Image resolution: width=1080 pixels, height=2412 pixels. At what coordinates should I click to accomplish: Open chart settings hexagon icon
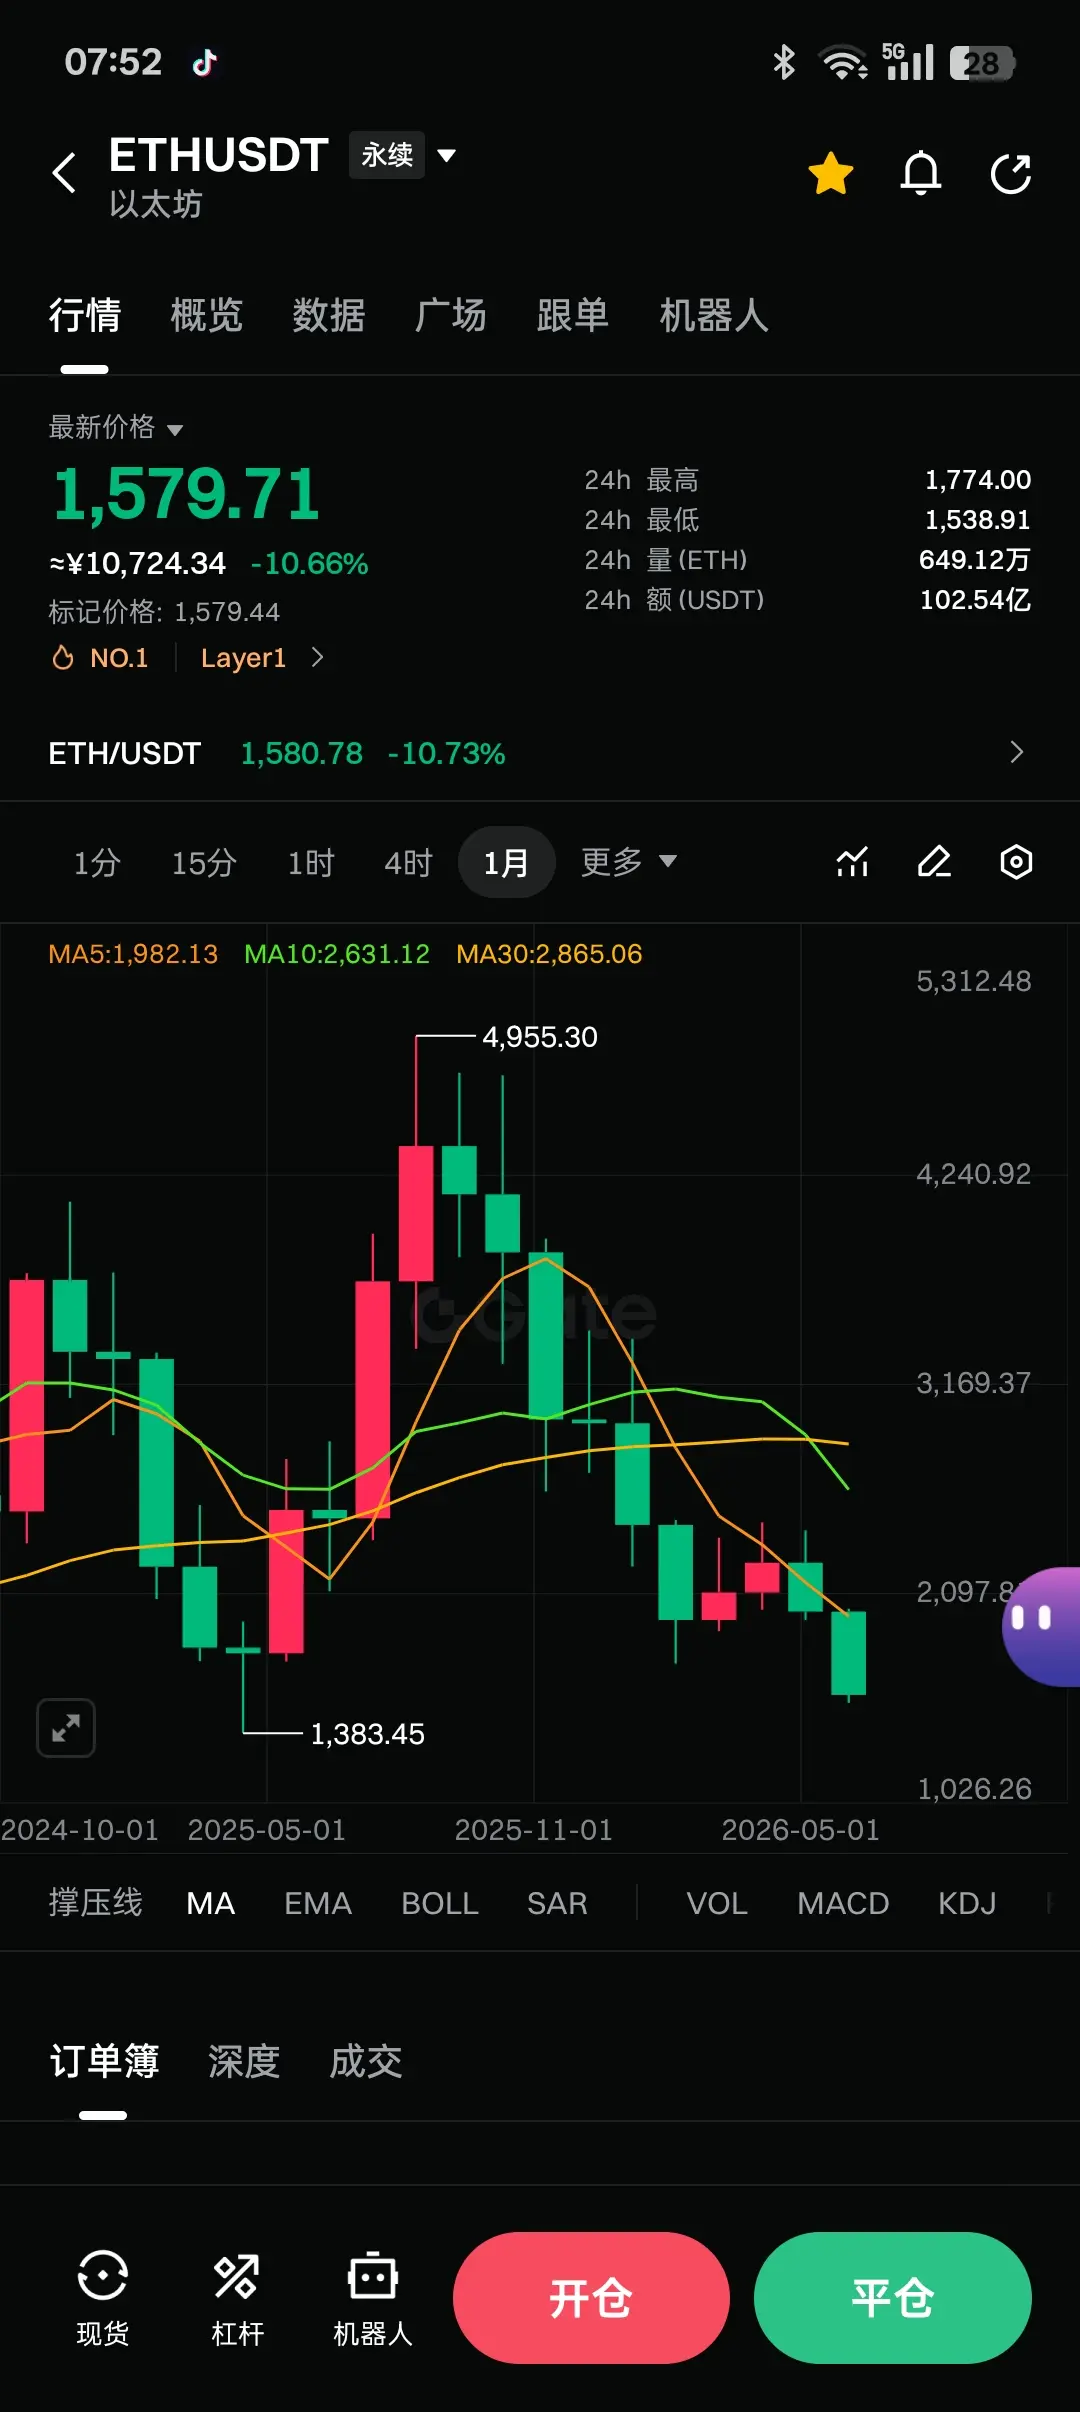pyautogui.click(x=1016, y=861)
